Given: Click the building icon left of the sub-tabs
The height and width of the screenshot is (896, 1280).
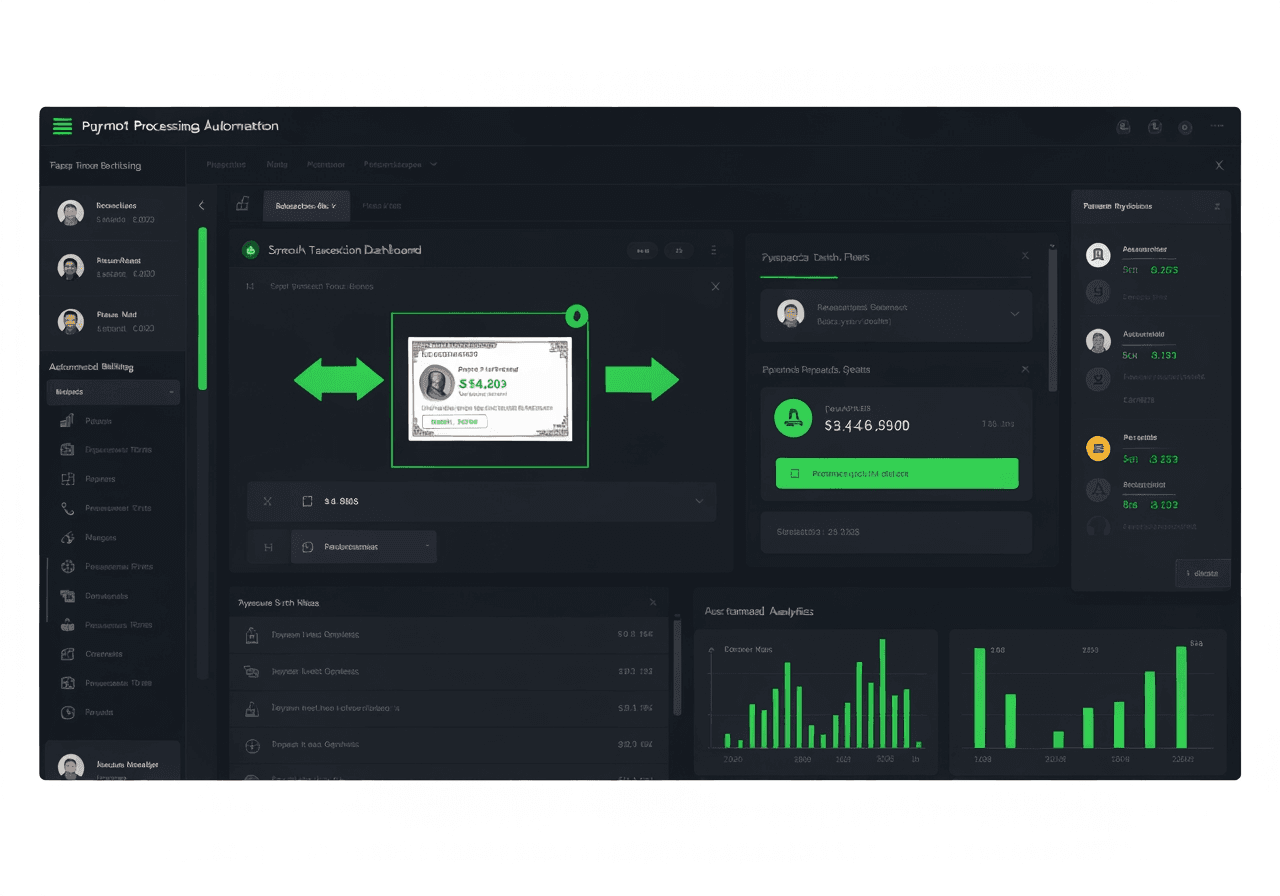Looking at the screenshot, I should 242,204.
